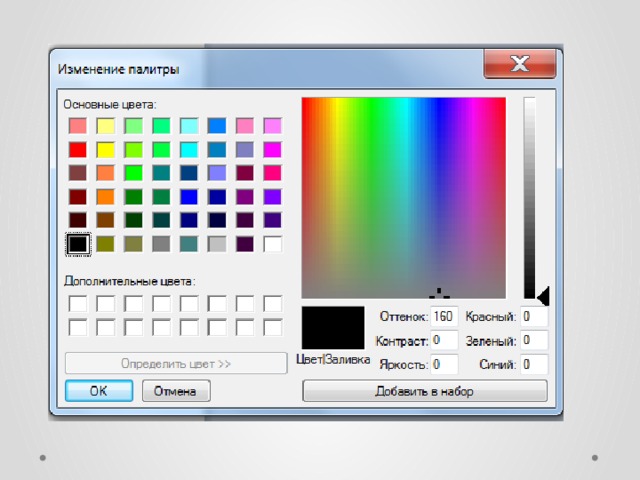640x480 pixels.
Task: Click Добавить в набор button
Action: coord(424,392)
